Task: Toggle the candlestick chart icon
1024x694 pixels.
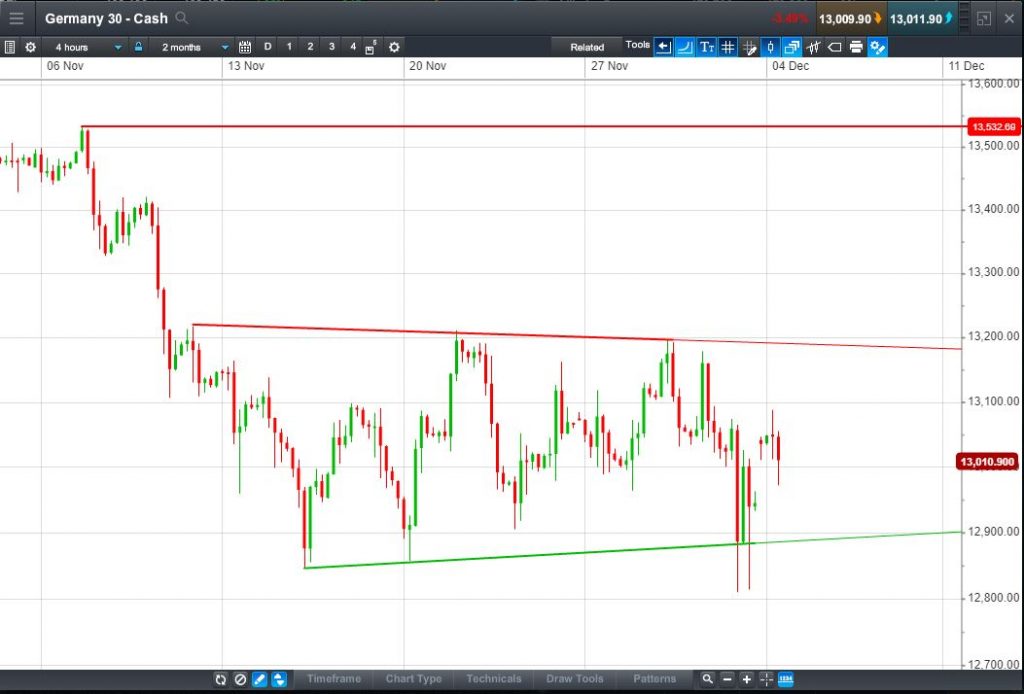Action: 771,47
